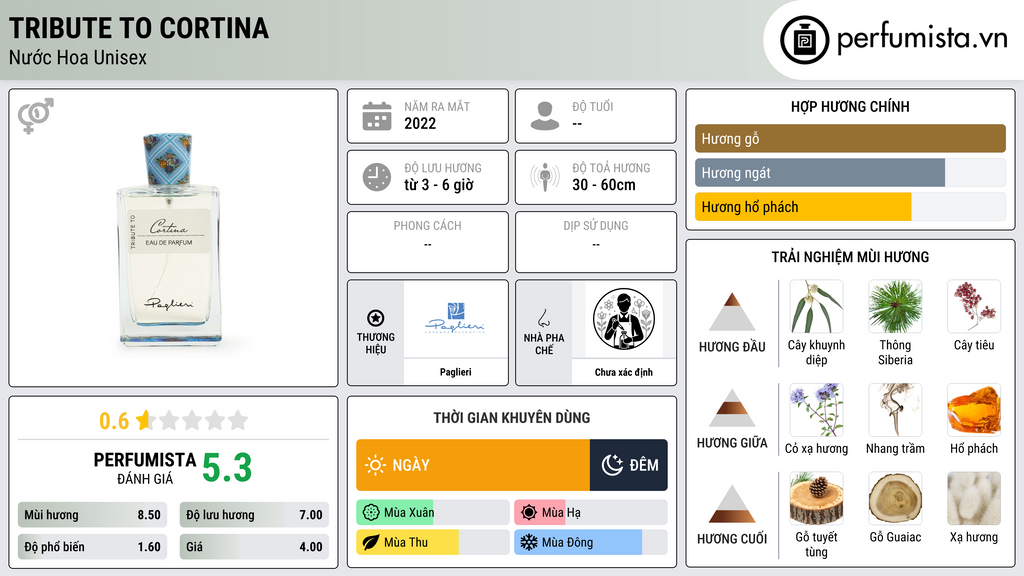
Task: Click the unisex gender symbol icon
Action: pyautogui.click(x=36, y=116)
